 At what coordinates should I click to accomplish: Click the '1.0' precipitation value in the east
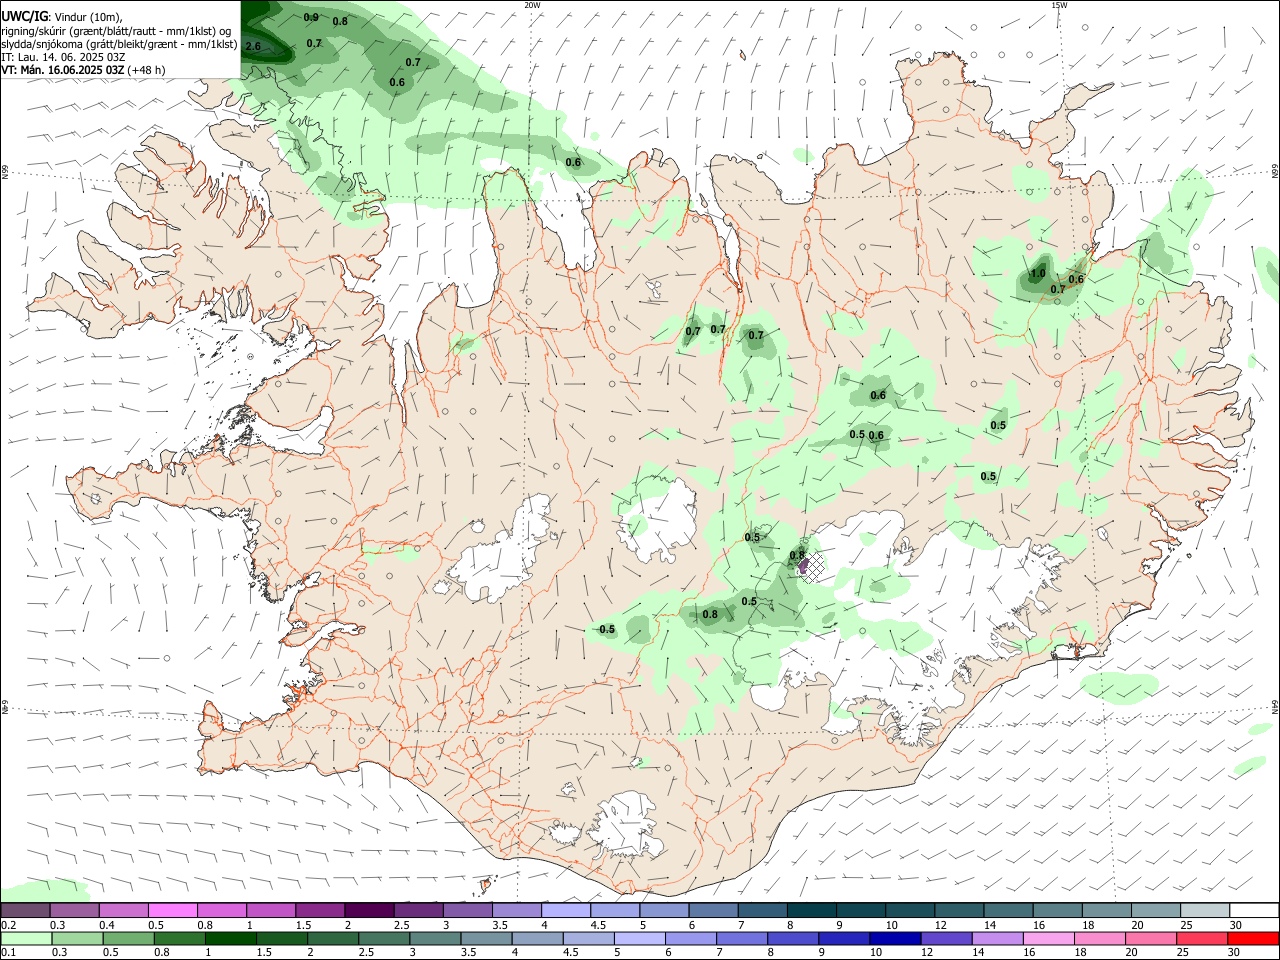coord(1038,273)
